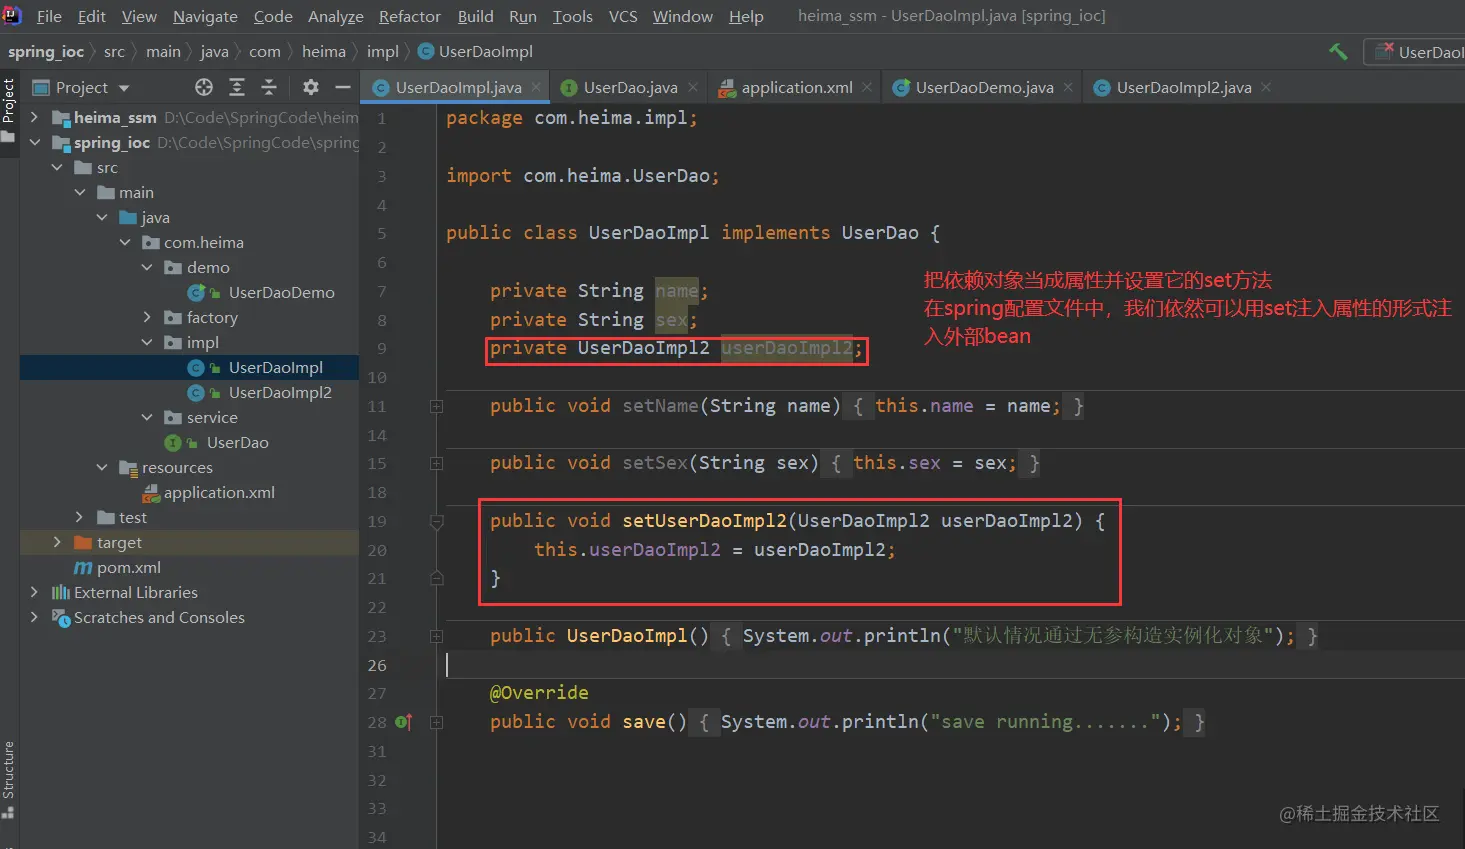Open the Analyze menu

tap(336, 16)
